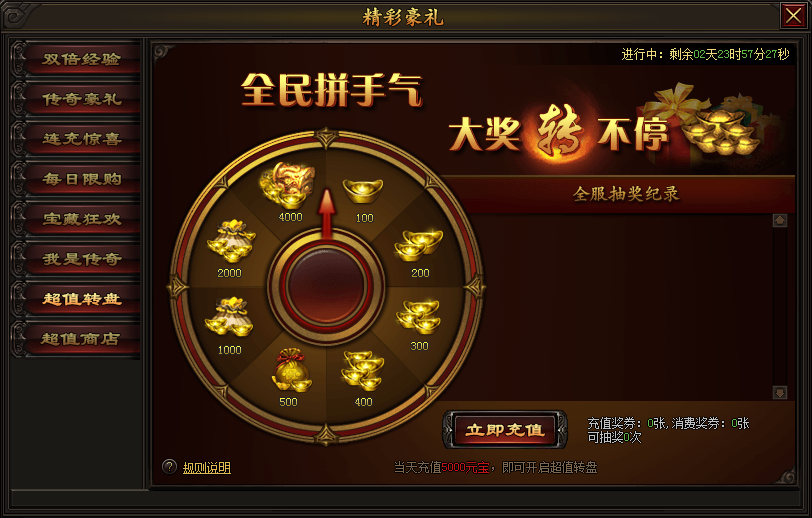
Task: Open the 规则说明 rules link
Action: [207, 468]
